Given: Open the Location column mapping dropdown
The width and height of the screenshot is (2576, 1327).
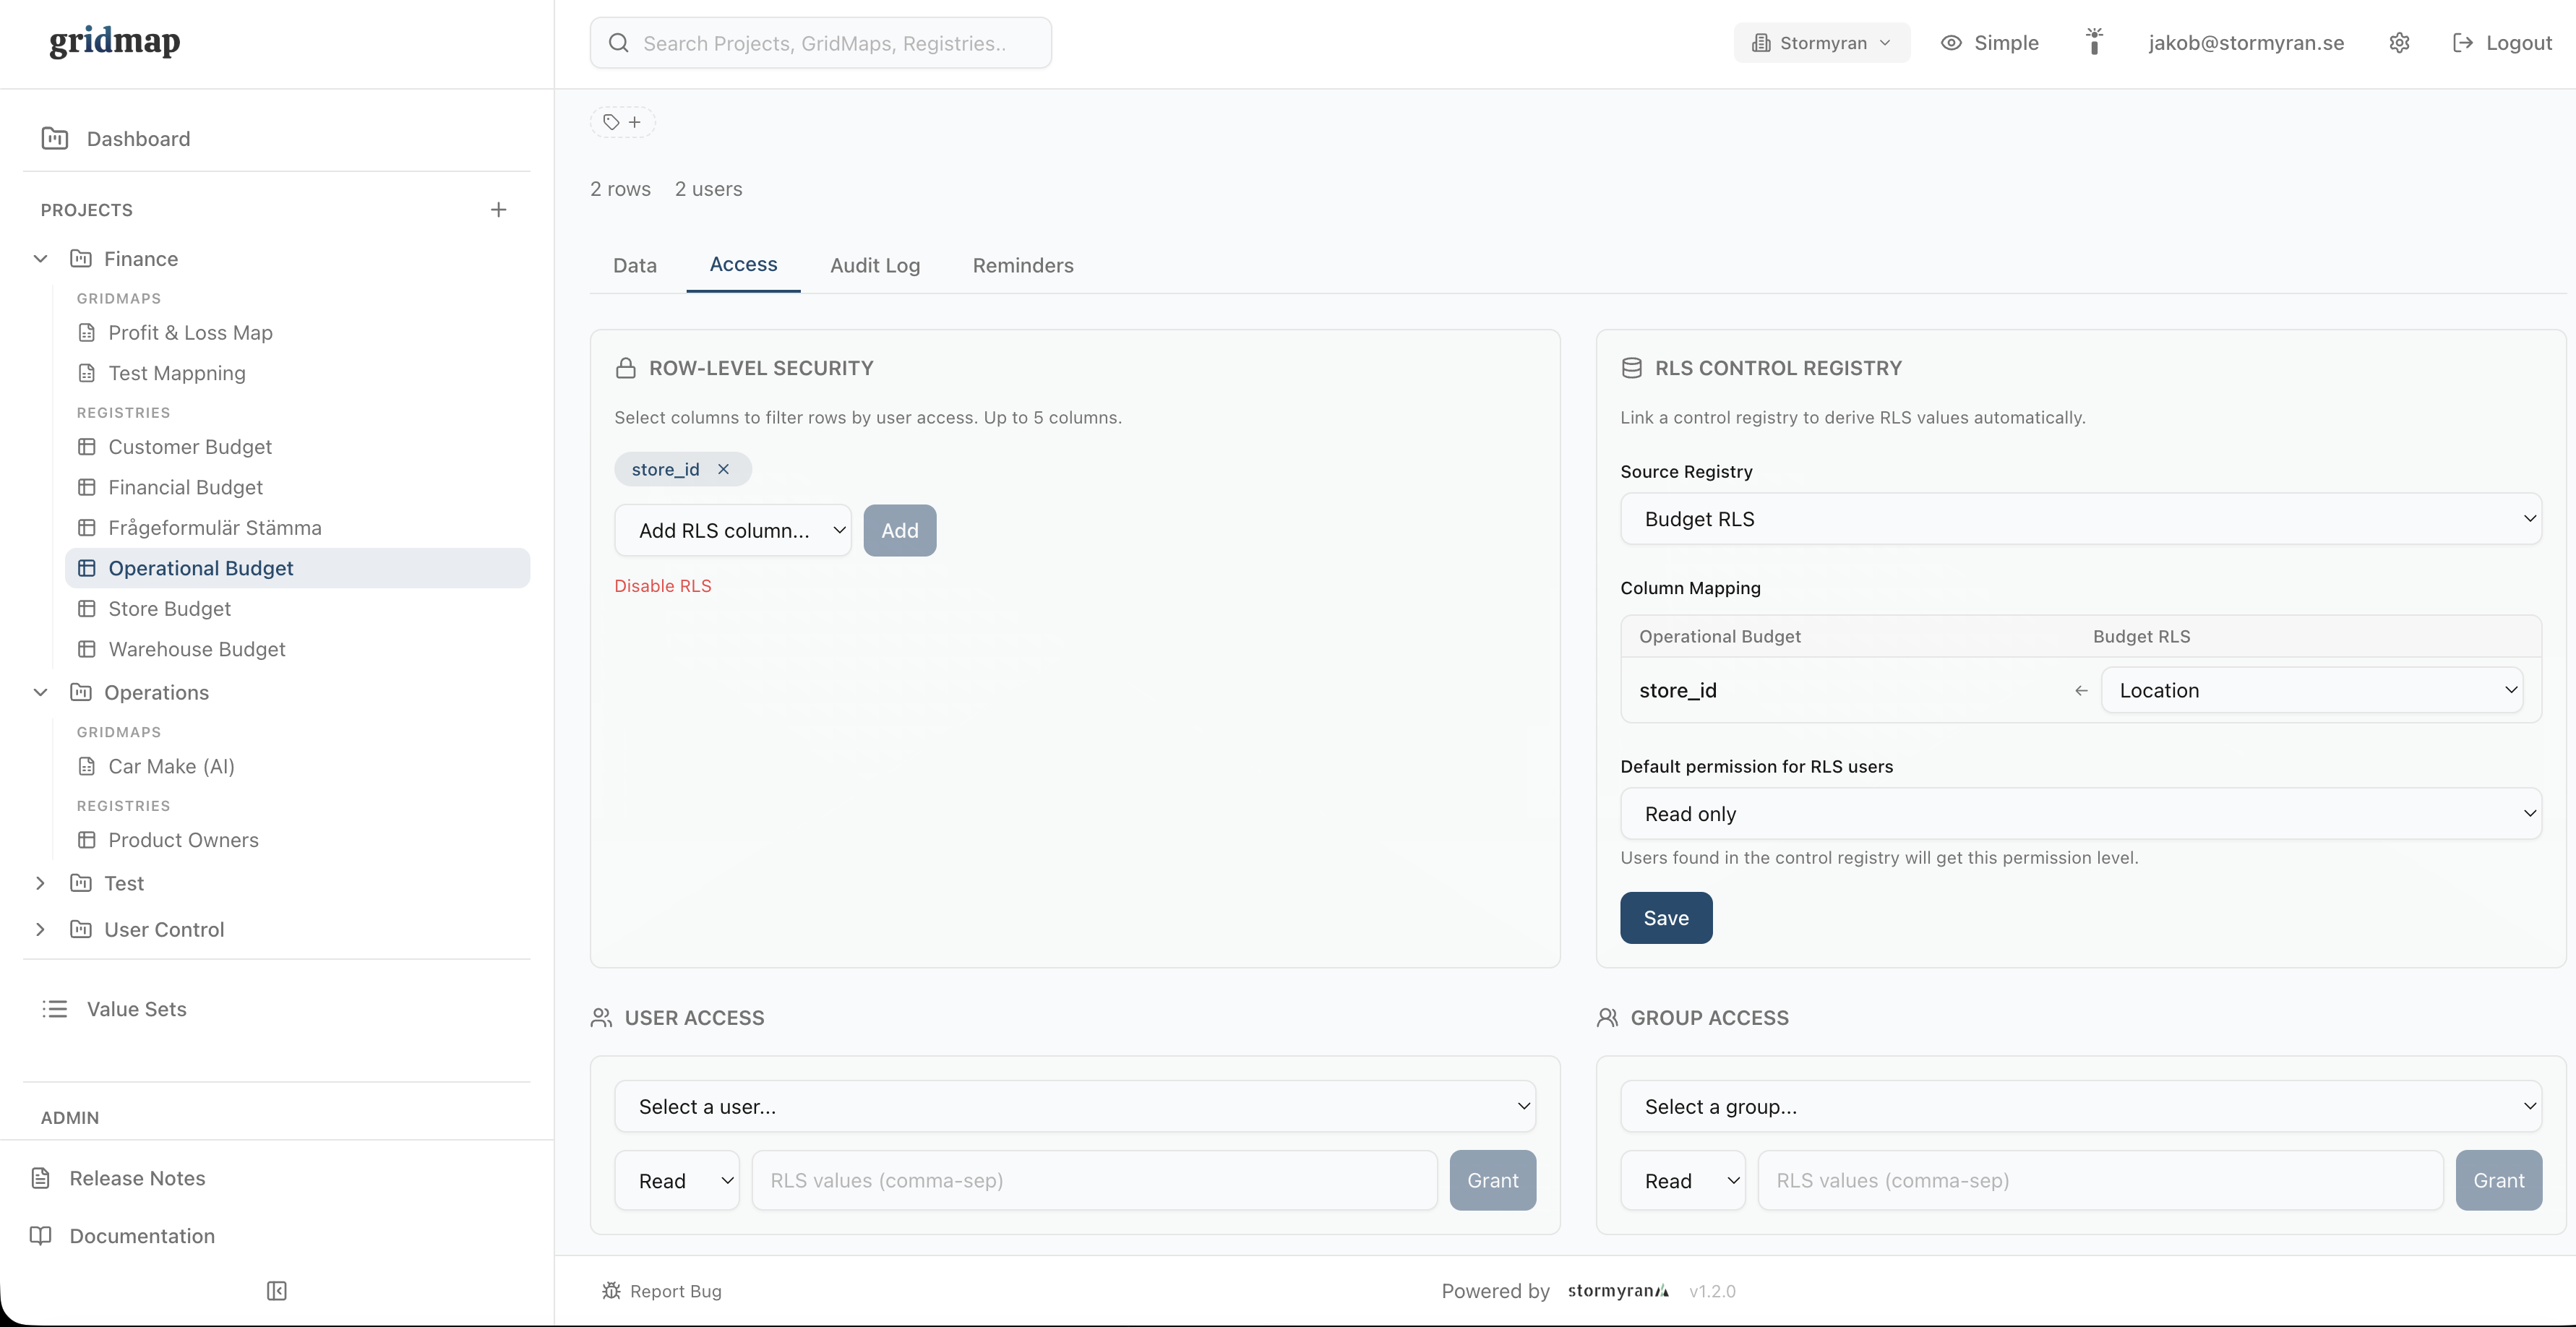Looking at the screenshot, I should 2312,690.
